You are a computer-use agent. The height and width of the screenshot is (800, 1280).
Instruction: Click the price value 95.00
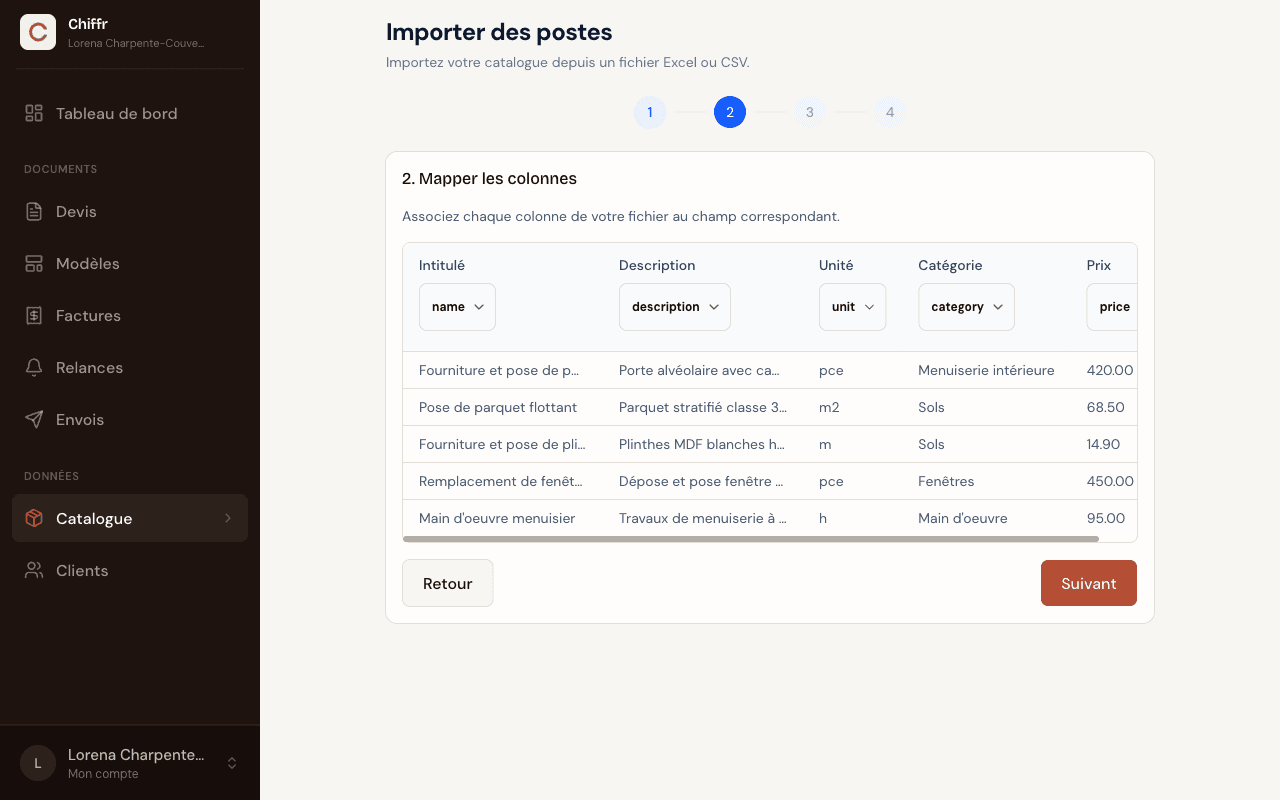[1106, 518]
